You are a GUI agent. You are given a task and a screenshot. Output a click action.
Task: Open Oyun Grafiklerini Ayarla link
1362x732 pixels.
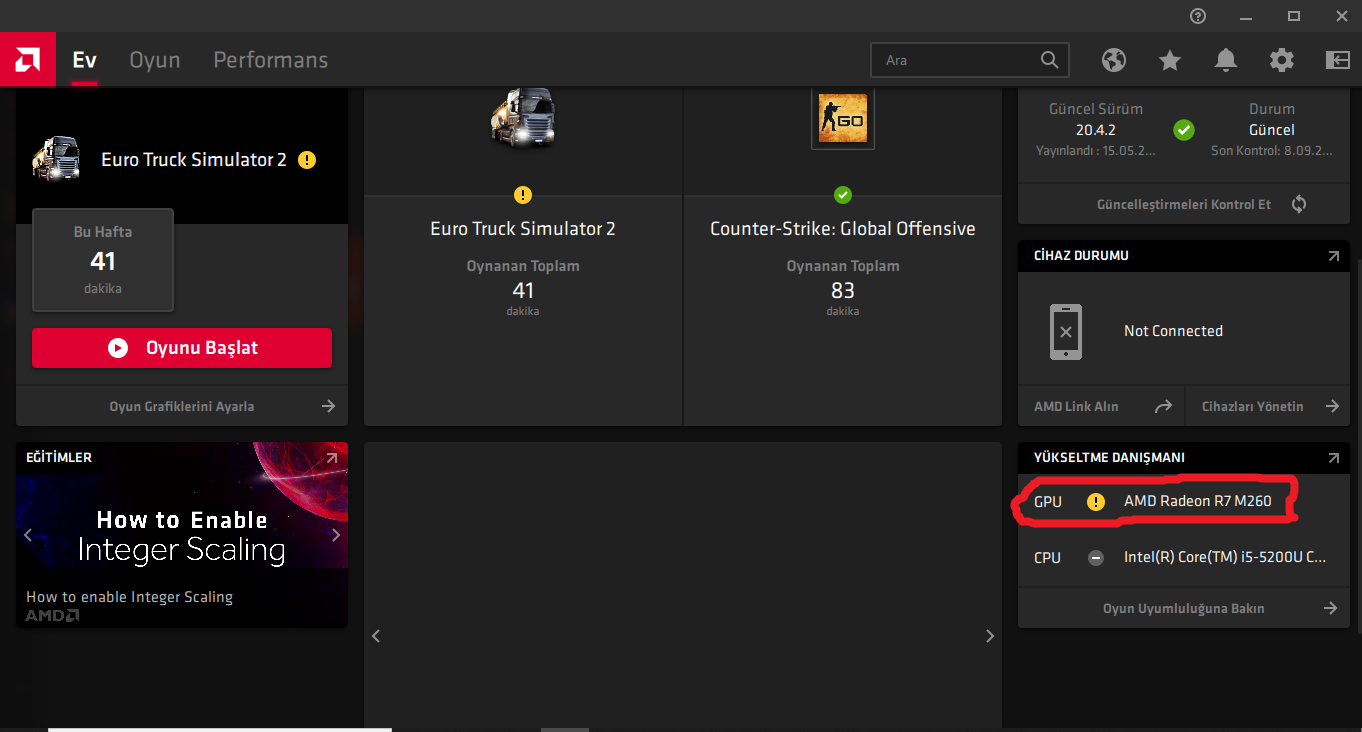[182, 407]
